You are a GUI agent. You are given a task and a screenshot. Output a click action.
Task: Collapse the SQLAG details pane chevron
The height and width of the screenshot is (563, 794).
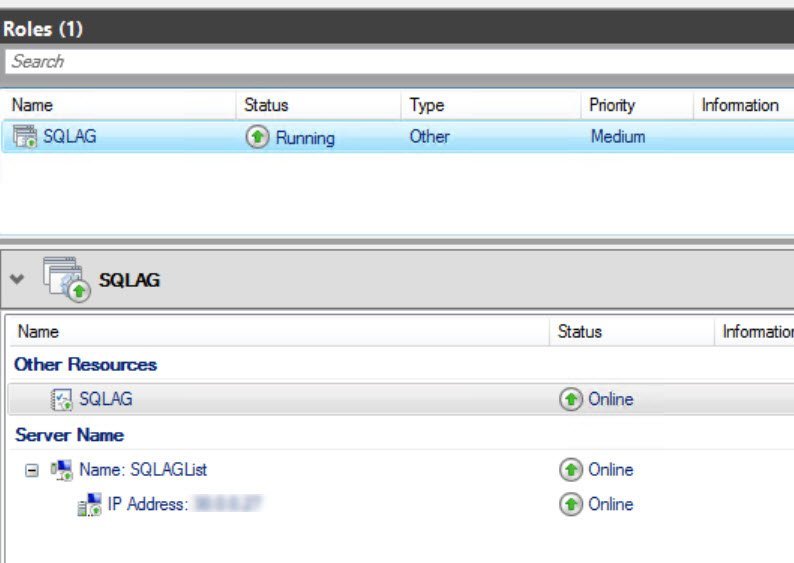(x=17, y=279)
